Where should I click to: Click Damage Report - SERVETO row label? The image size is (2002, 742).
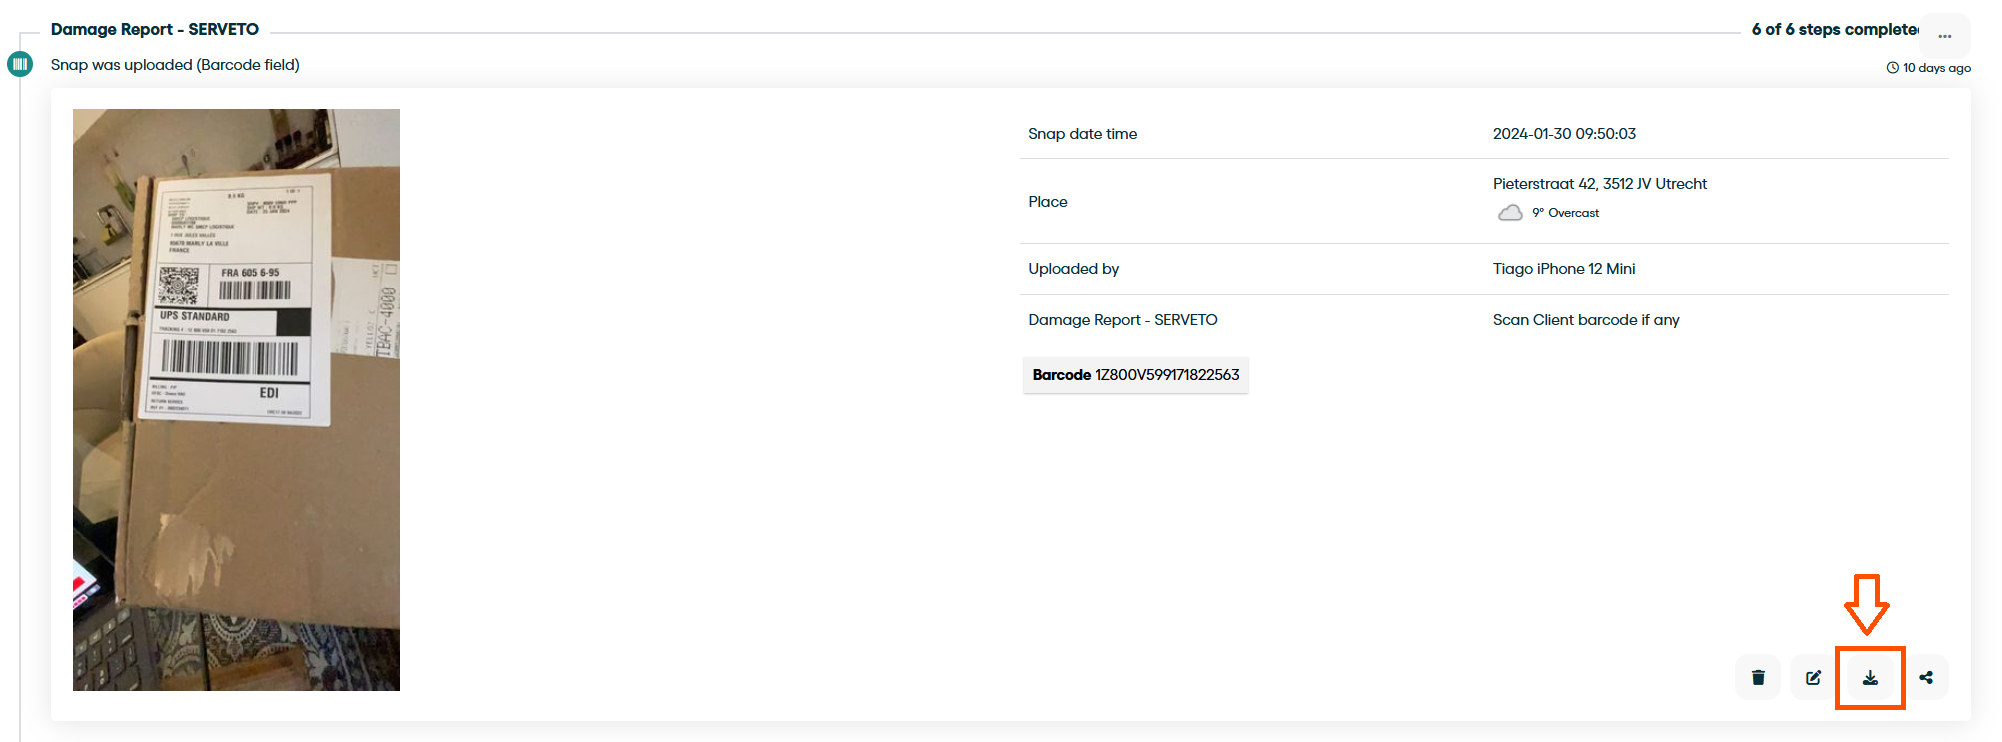click(1123, 320)
